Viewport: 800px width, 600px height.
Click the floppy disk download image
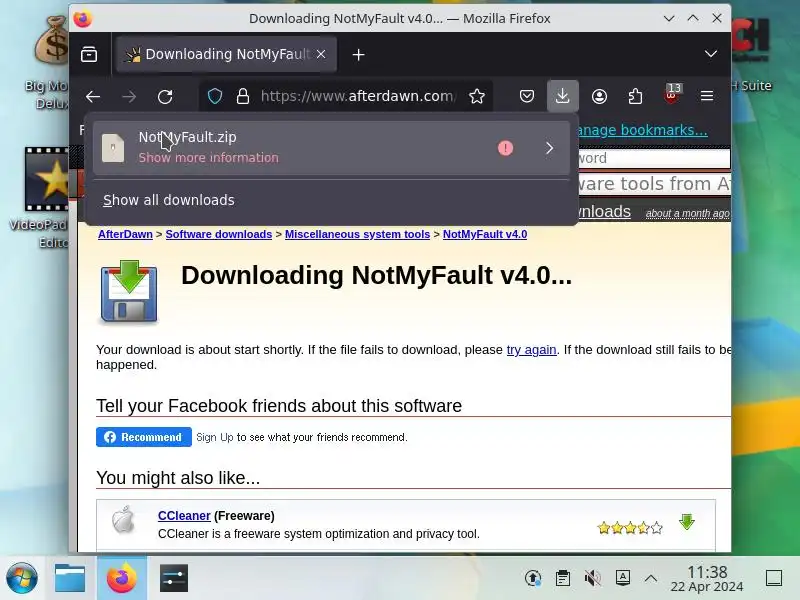(x=129, y=291)
